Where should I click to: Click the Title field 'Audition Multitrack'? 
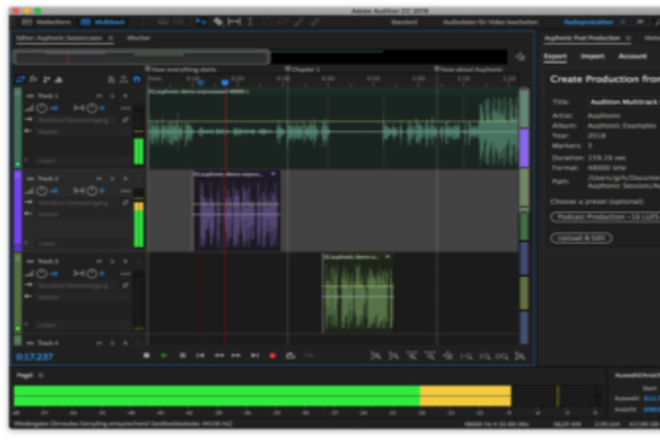tap(624, 102)
